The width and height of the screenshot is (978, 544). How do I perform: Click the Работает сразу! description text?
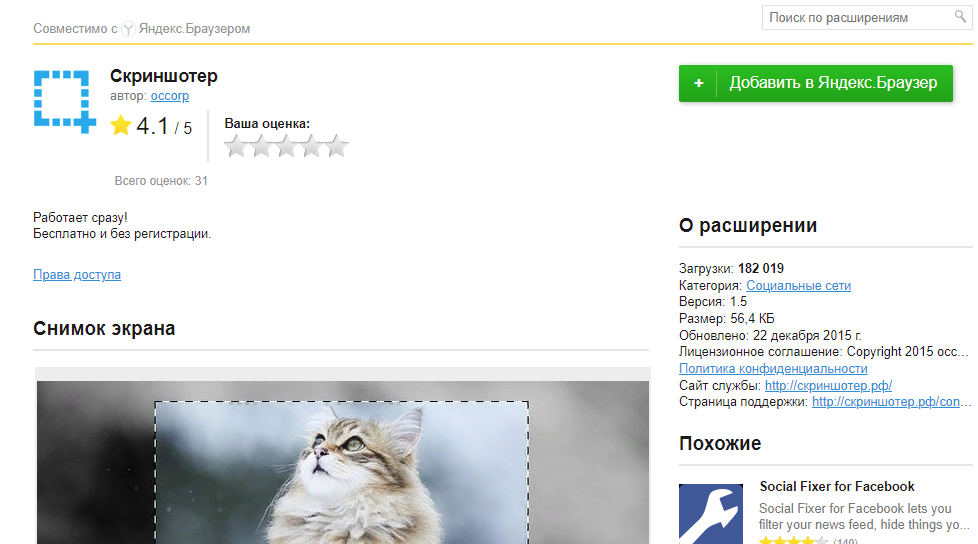click(80, 218)
